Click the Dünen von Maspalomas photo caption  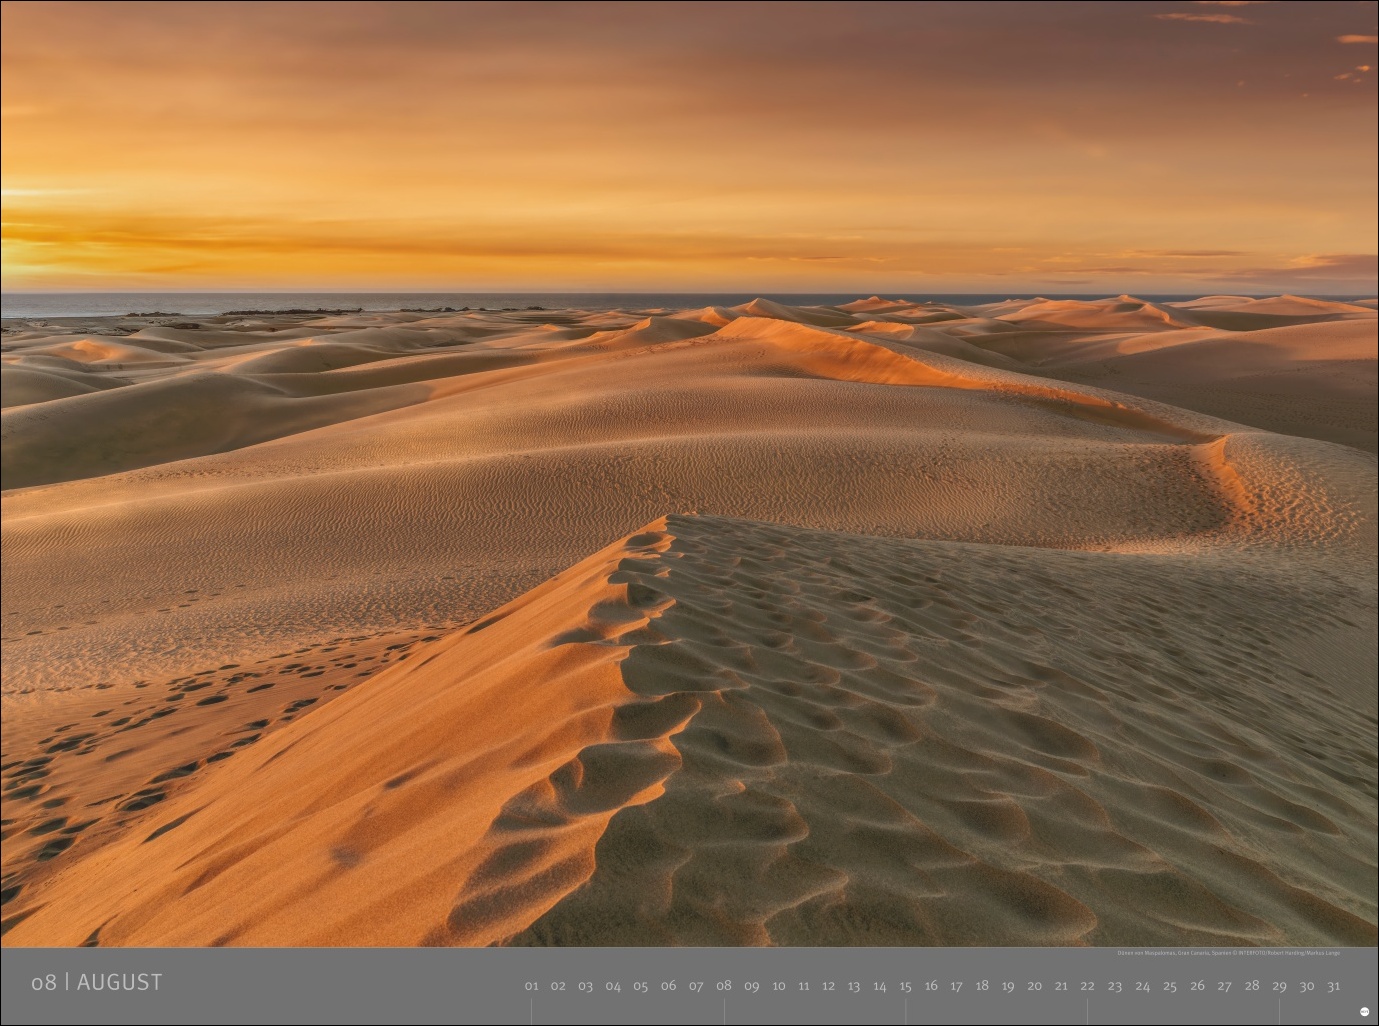pyautogui.click(x=1229, y=954)
